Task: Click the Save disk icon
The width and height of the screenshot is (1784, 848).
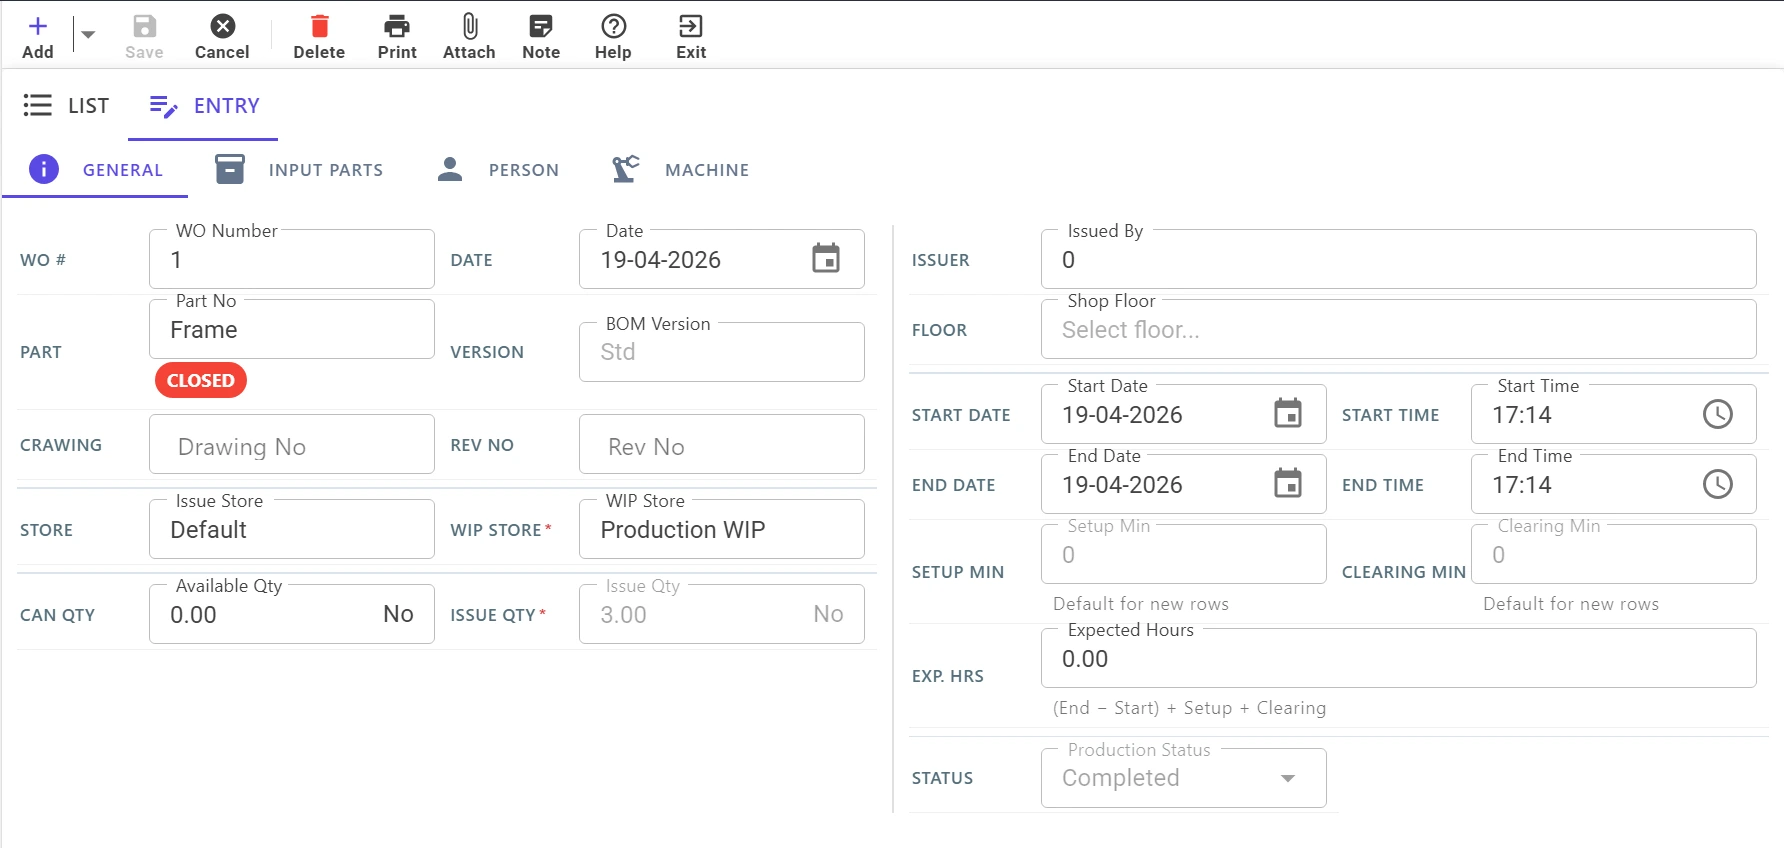Action: pyautogui.click(x=144, y=26)
